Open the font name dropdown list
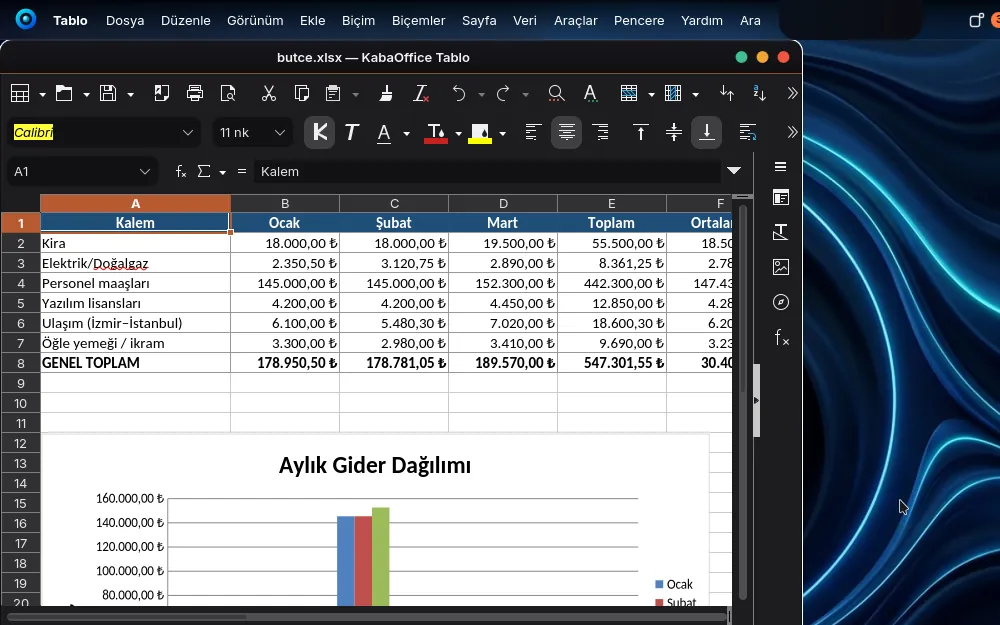 (188, 133)
